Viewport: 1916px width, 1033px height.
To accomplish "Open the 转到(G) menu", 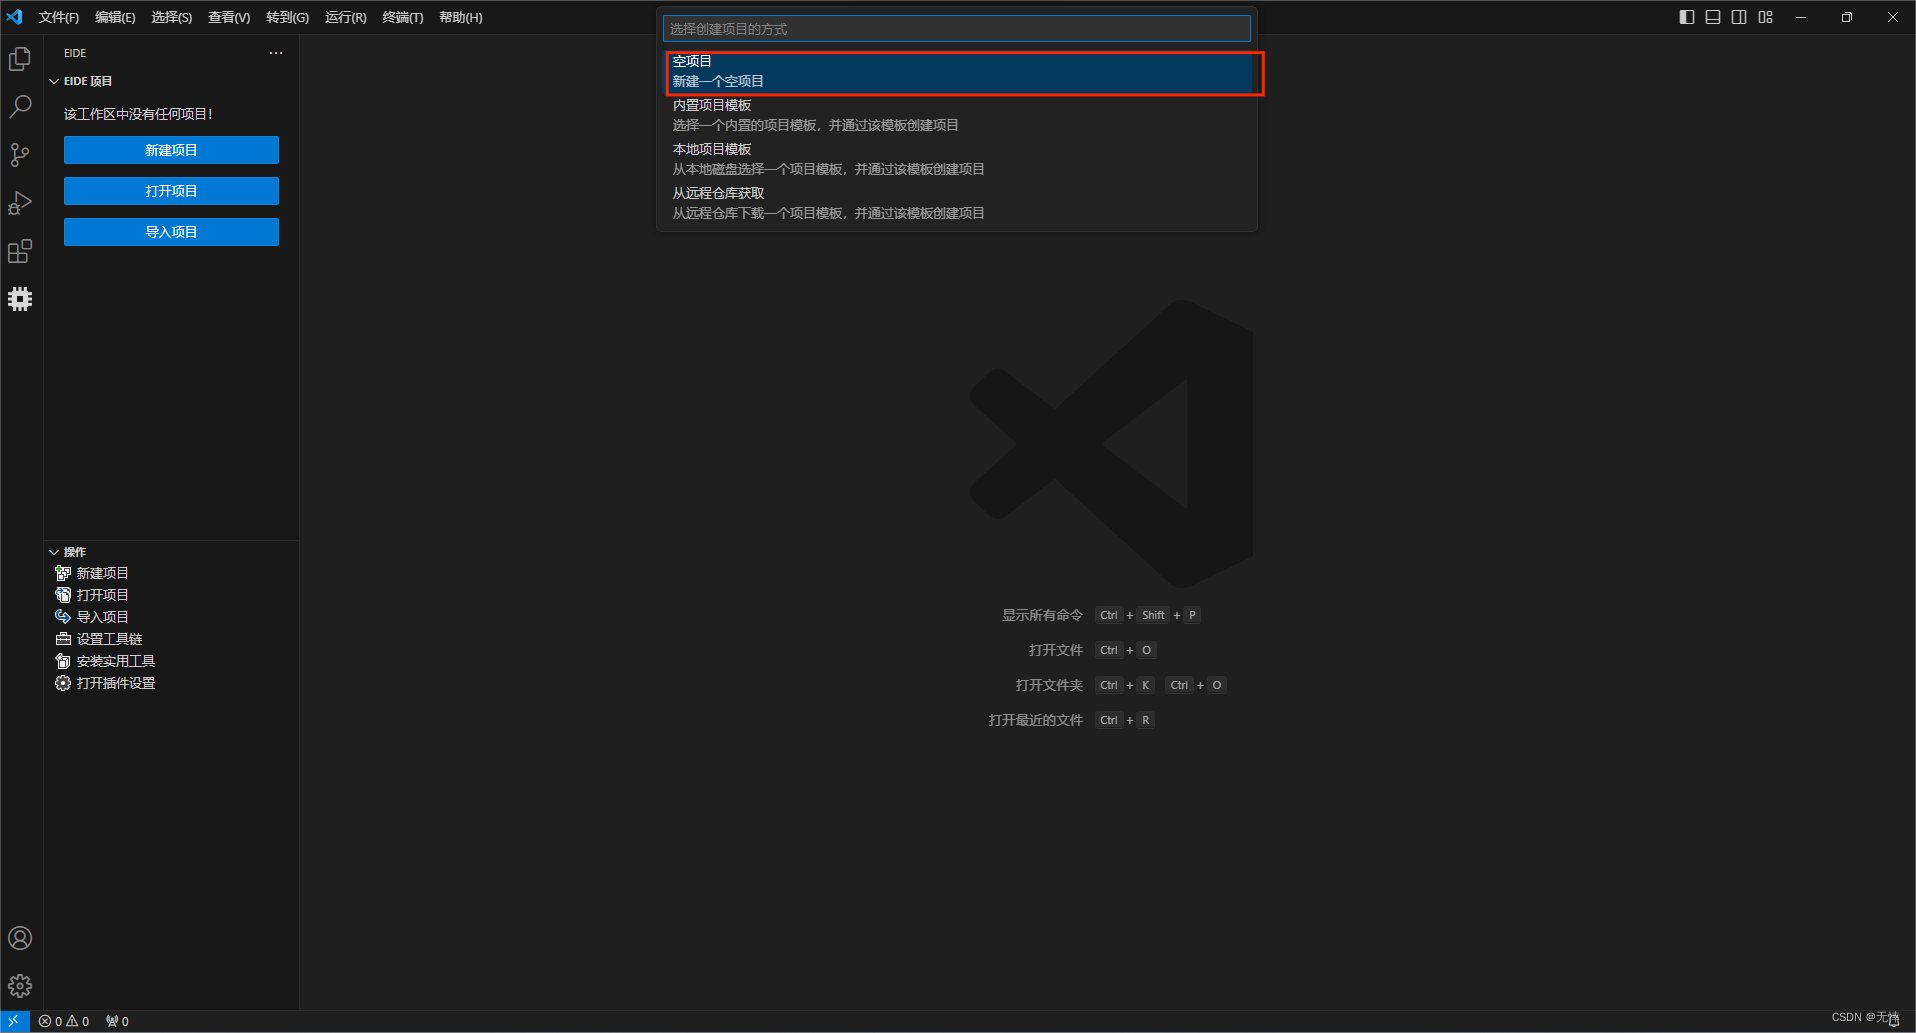I will pyautogui.click(x=288, y=17).
